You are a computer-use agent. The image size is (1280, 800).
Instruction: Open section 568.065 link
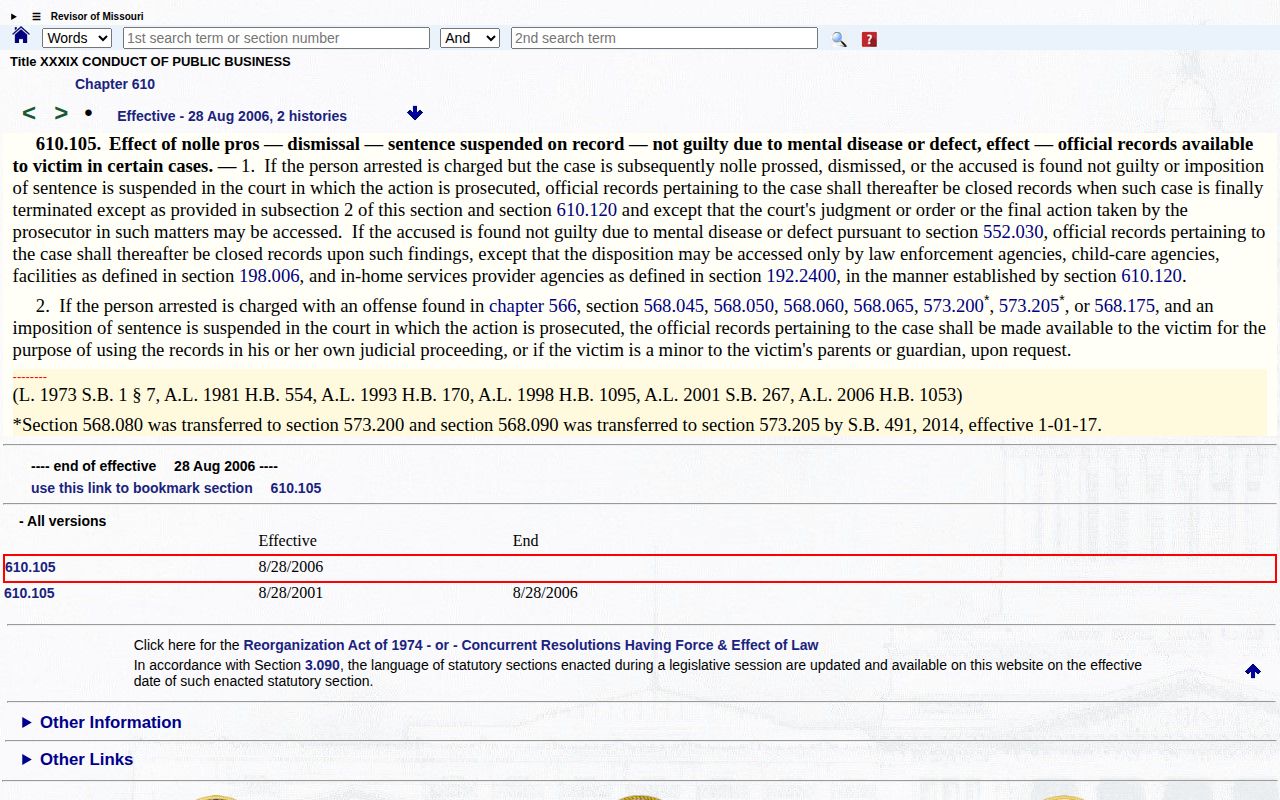[x=884, y=306]
